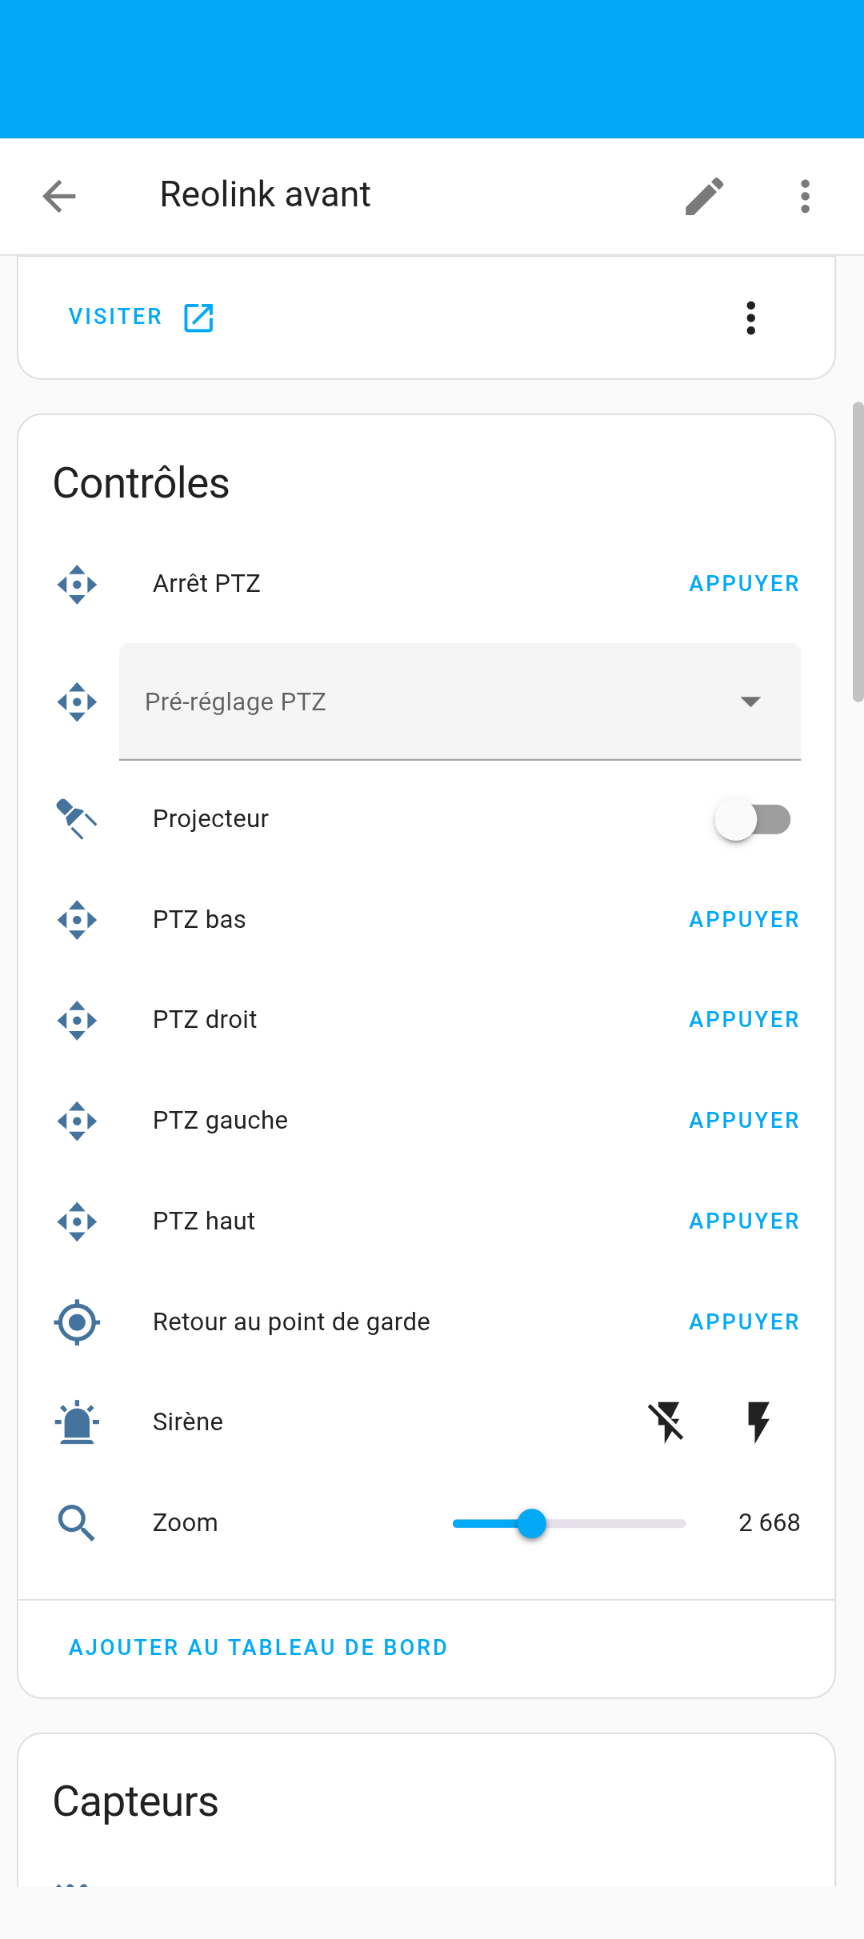Click the Arrêt PTZ icon
The width and height of the screenshot is (864, 1939).
pyautogui.click(x=77, y=584)
